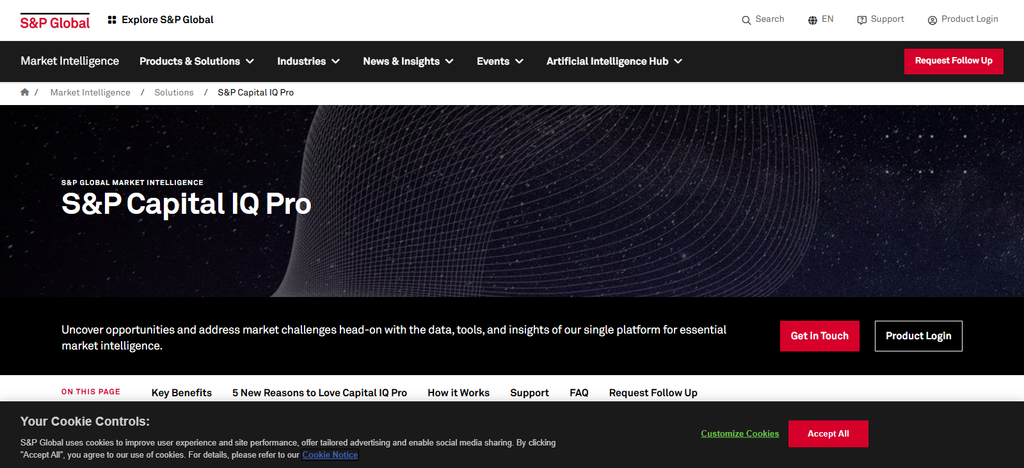Jump to 5 New Reasons to Love Capital IQ Pro
Screen dimensions: 1024x468
click(x=320, y=393)
